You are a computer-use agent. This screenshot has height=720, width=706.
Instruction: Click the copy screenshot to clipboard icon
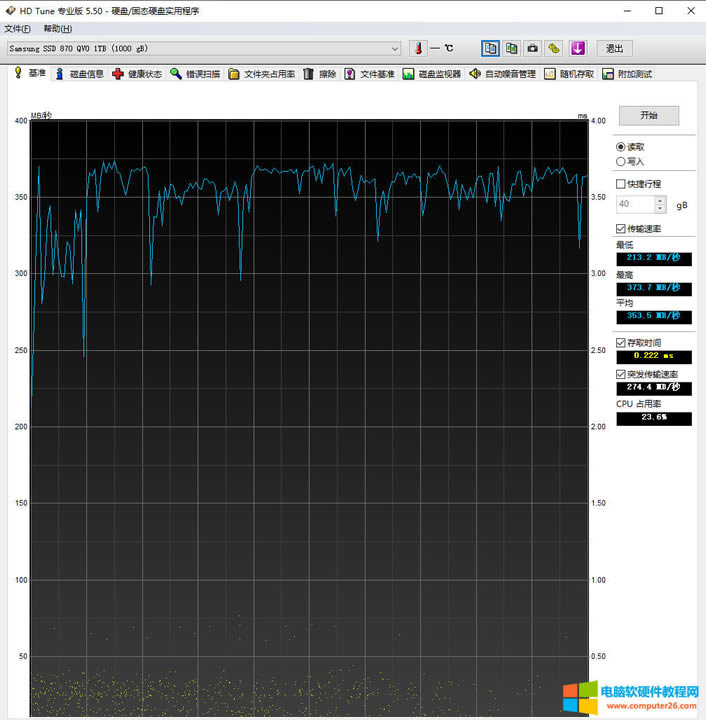point(511,48)
